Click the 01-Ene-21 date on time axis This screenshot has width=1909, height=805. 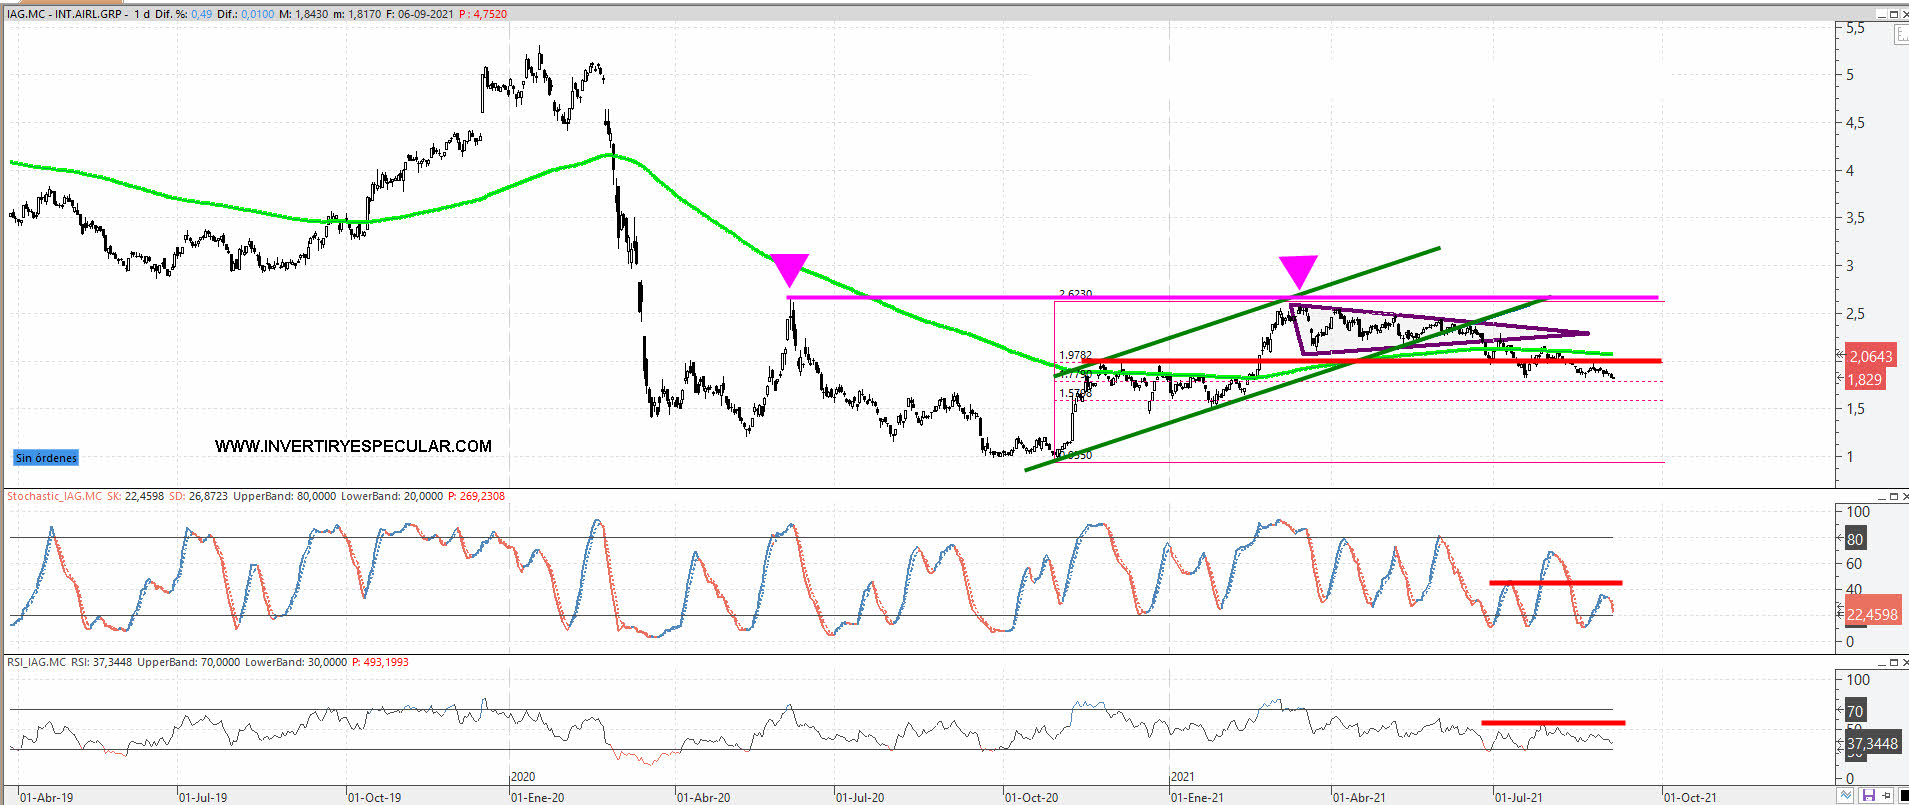tap(1197, 797)
